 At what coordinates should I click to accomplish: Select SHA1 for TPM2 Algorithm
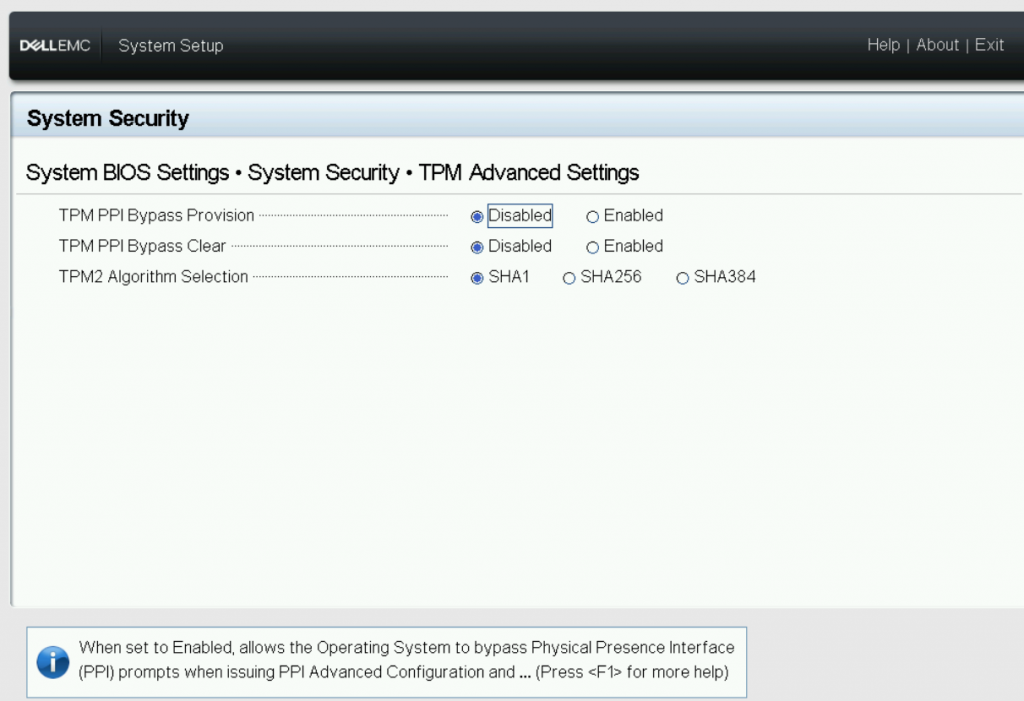coord(478,278)
